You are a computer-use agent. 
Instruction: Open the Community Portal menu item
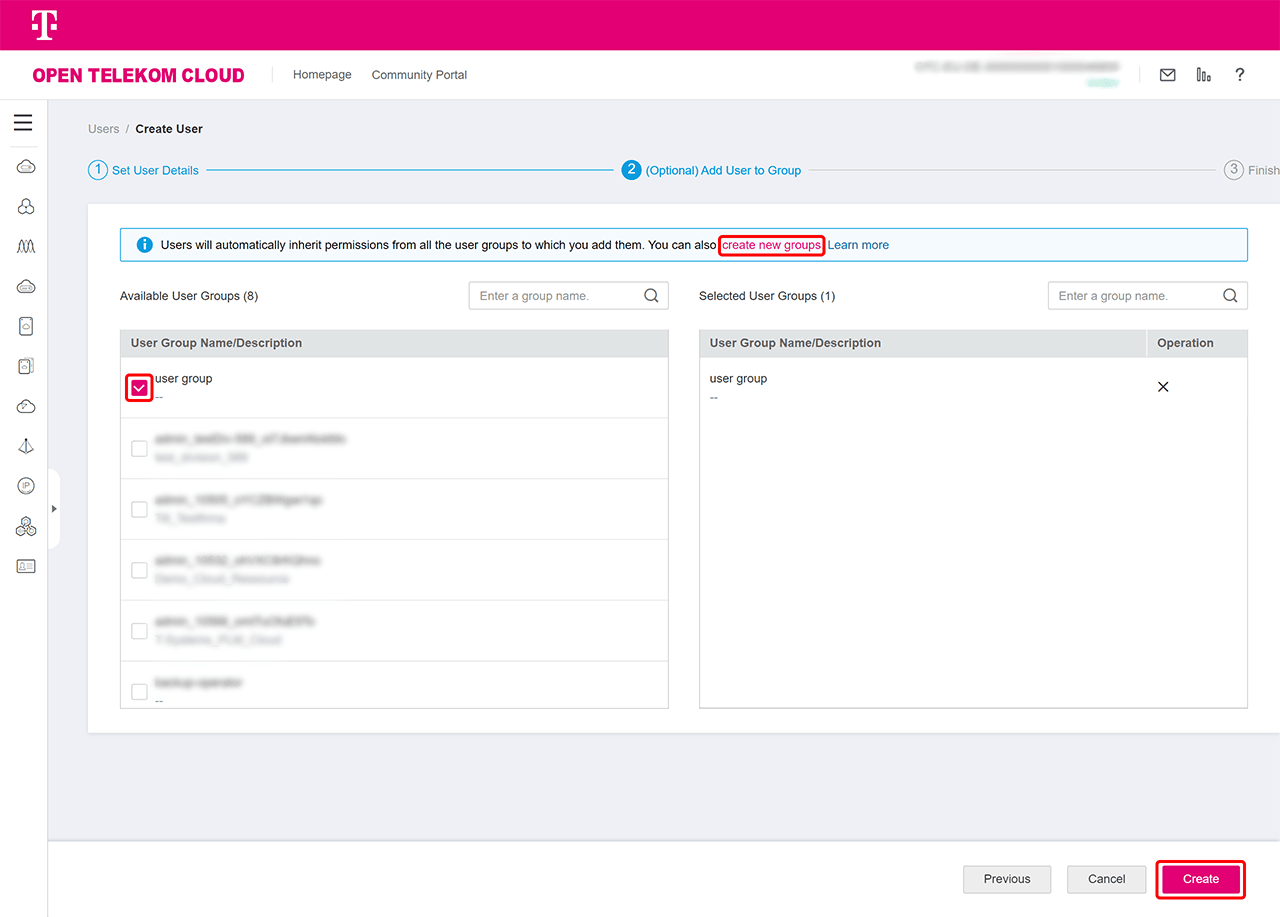419,75
